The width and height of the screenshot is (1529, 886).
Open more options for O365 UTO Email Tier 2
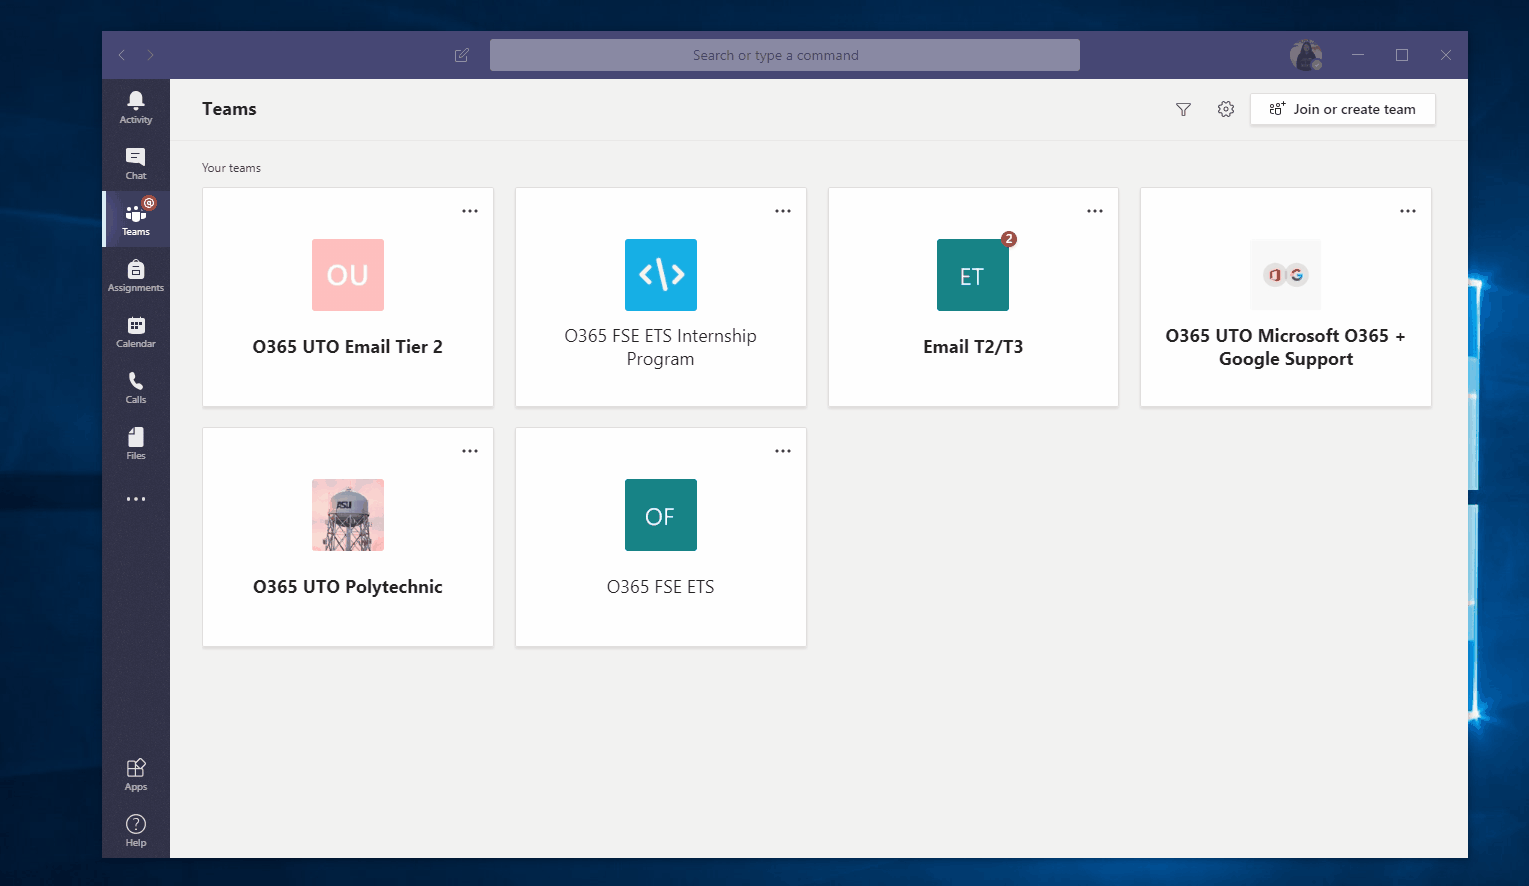tap(470, 211)
